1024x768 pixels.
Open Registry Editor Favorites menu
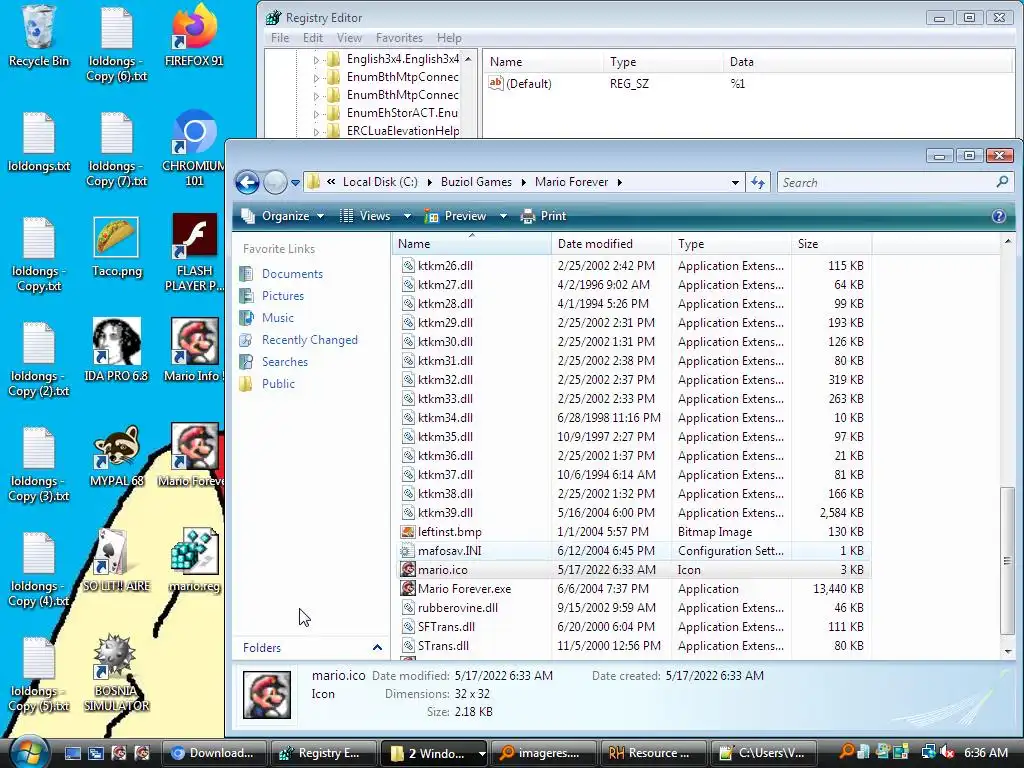point(399,38)
